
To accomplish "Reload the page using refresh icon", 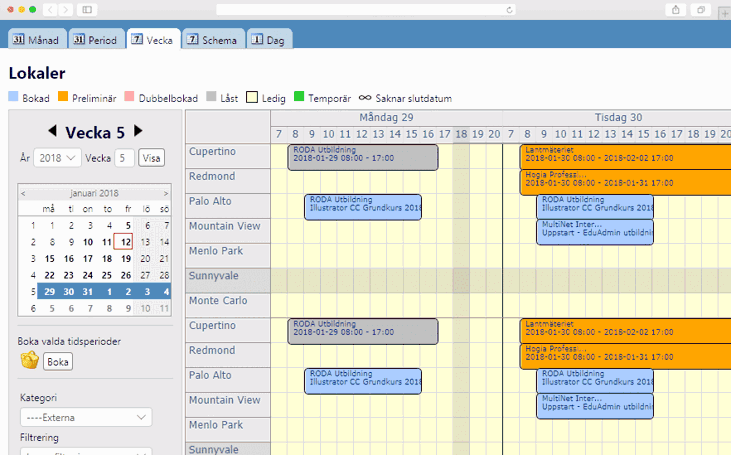I will click(509, 9).
